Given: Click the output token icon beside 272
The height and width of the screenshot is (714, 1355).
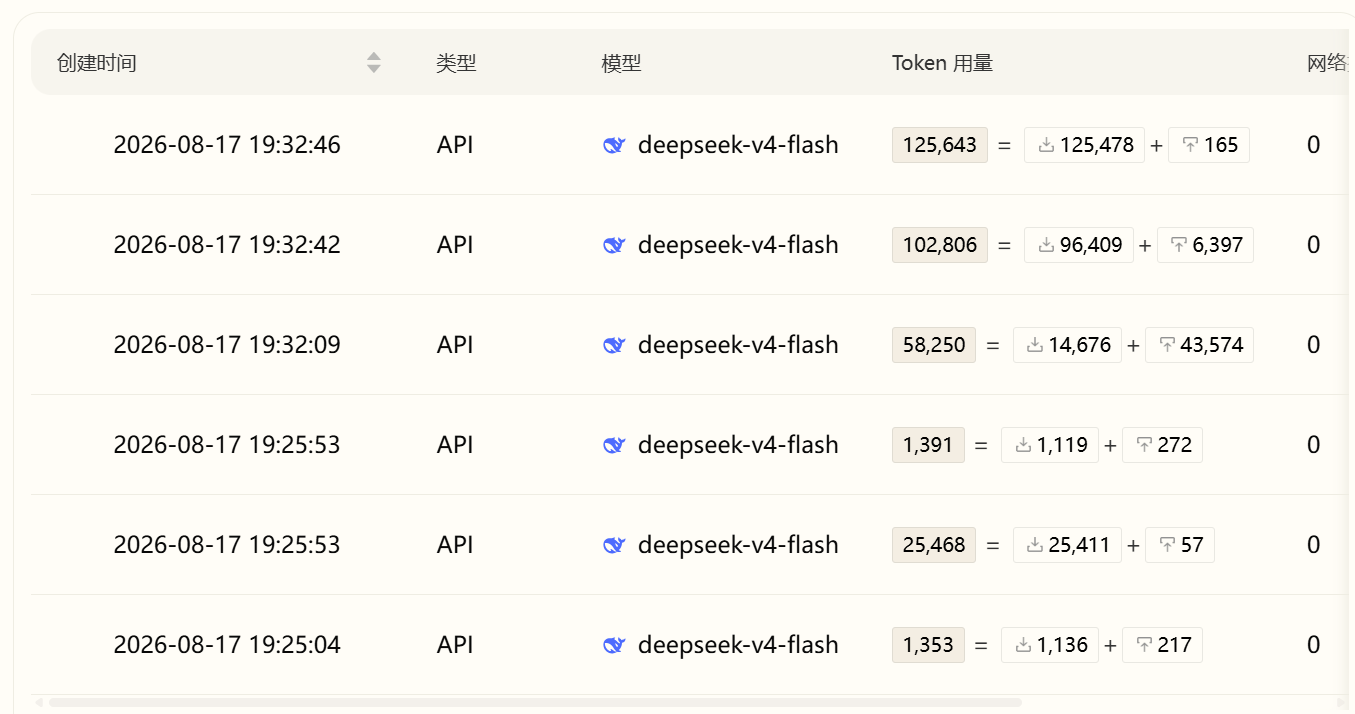Looking at the screenshot, I should (x=1144, y=445).
